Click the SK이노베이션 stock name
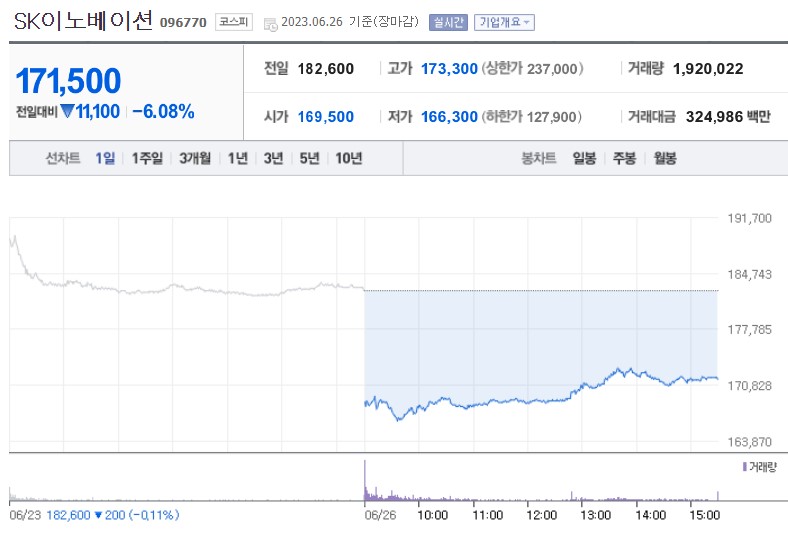 pos(83,21)
